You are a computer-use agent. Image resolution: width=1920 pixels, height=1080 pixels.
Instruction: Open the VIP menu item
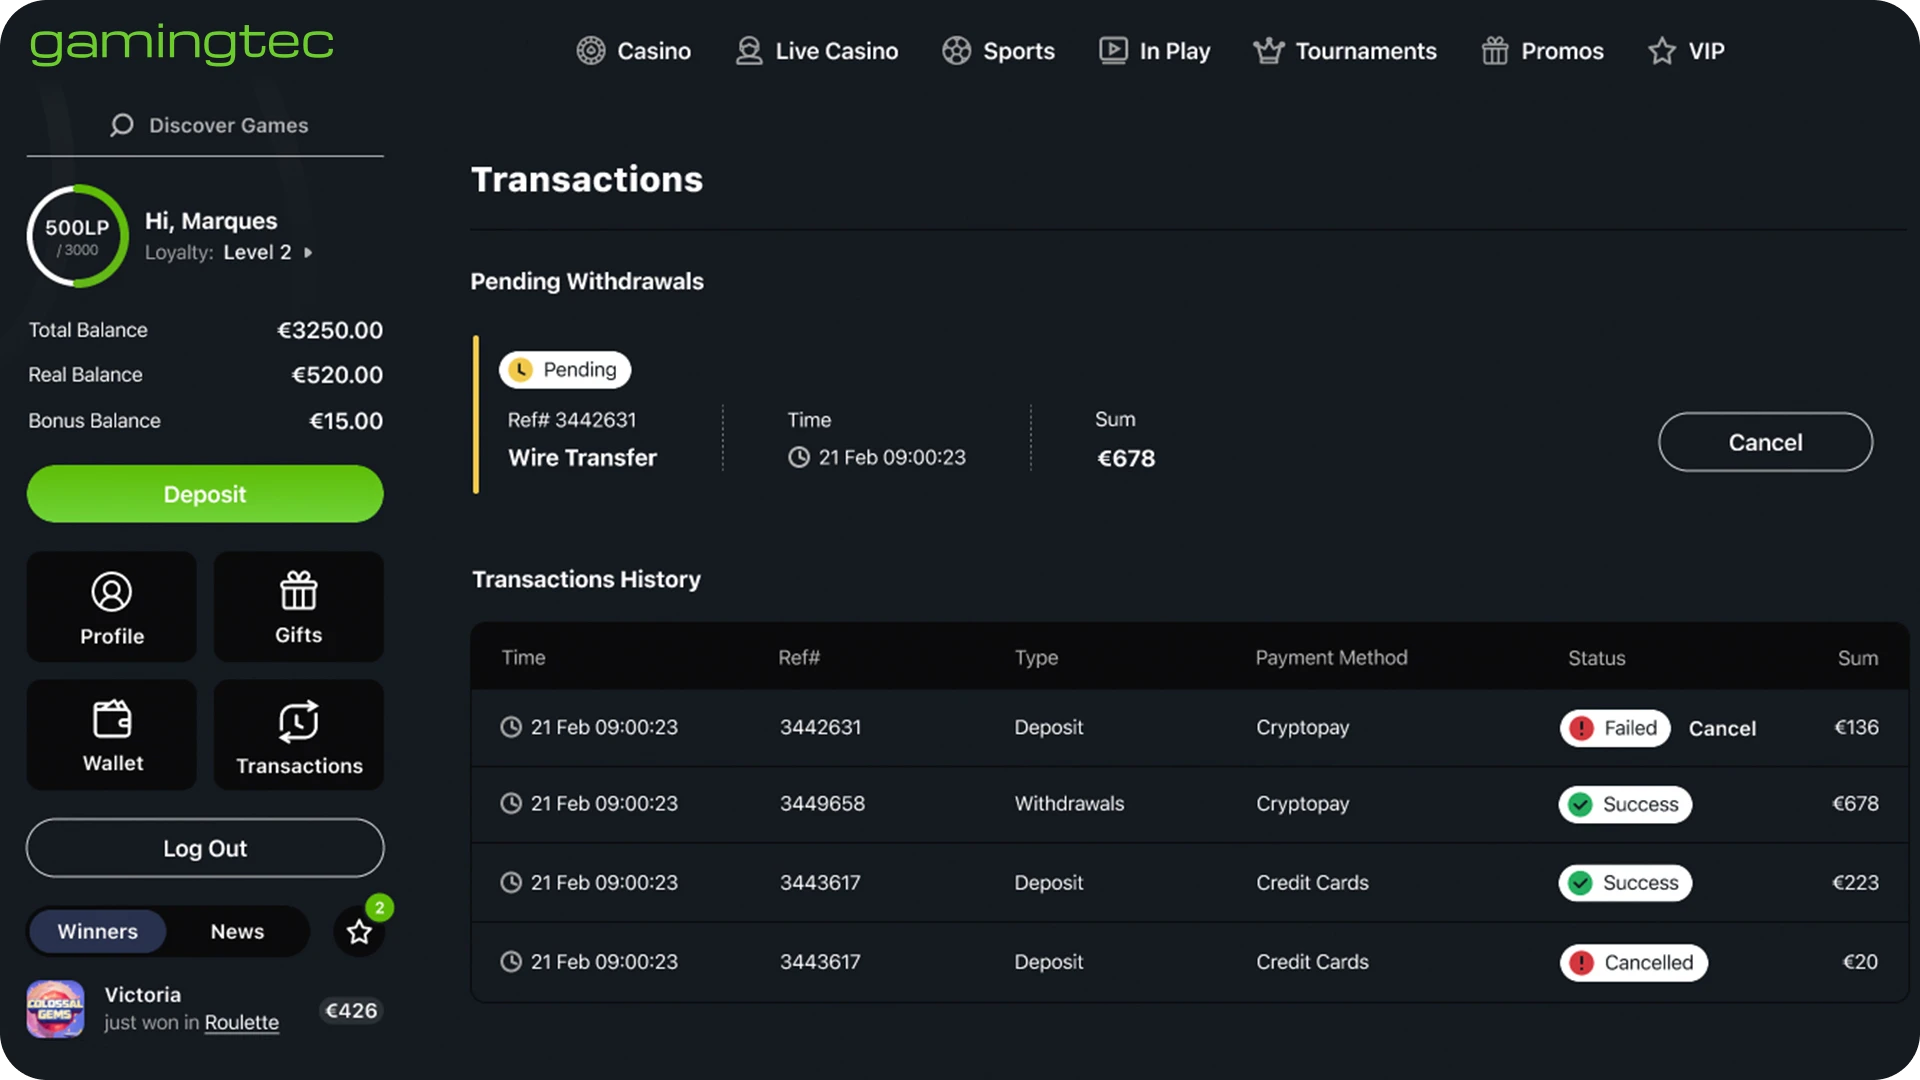pos(1686,51)
